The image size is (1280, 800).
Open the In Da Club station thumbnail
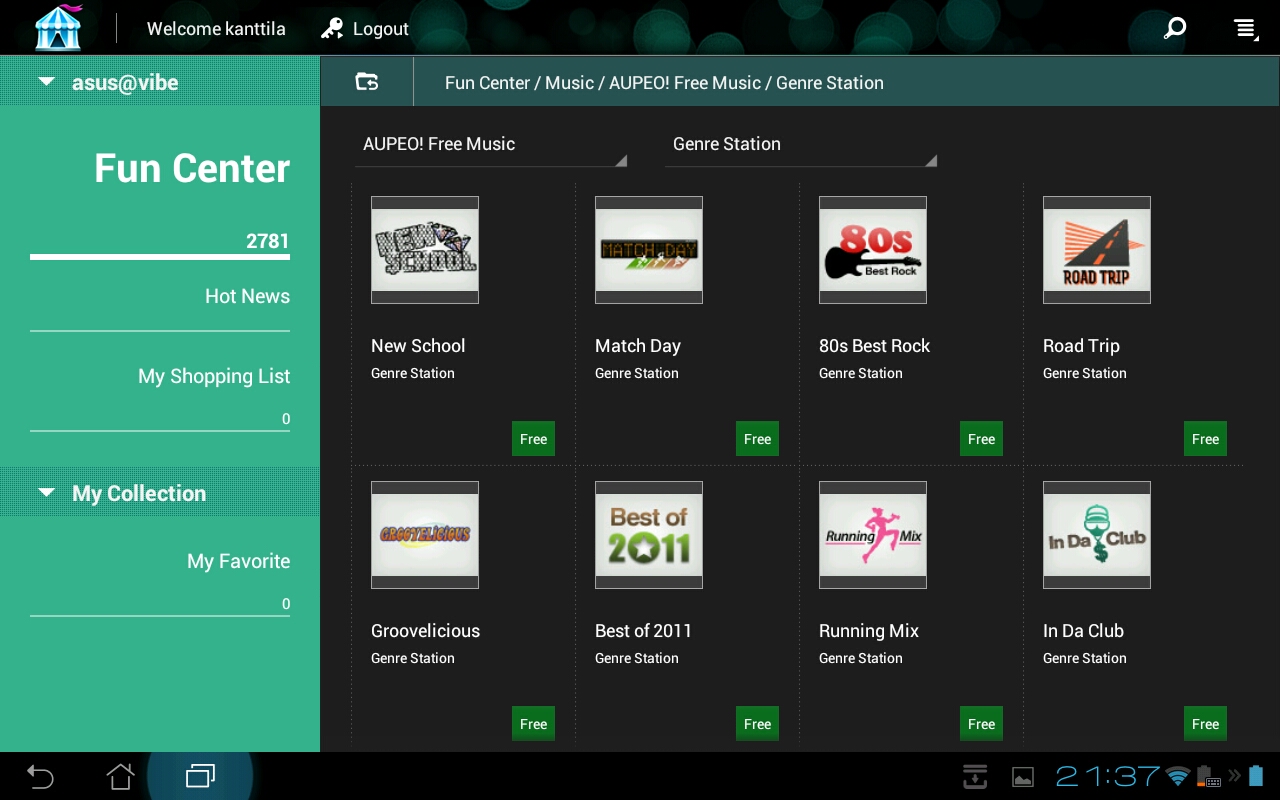(1097, 535)
